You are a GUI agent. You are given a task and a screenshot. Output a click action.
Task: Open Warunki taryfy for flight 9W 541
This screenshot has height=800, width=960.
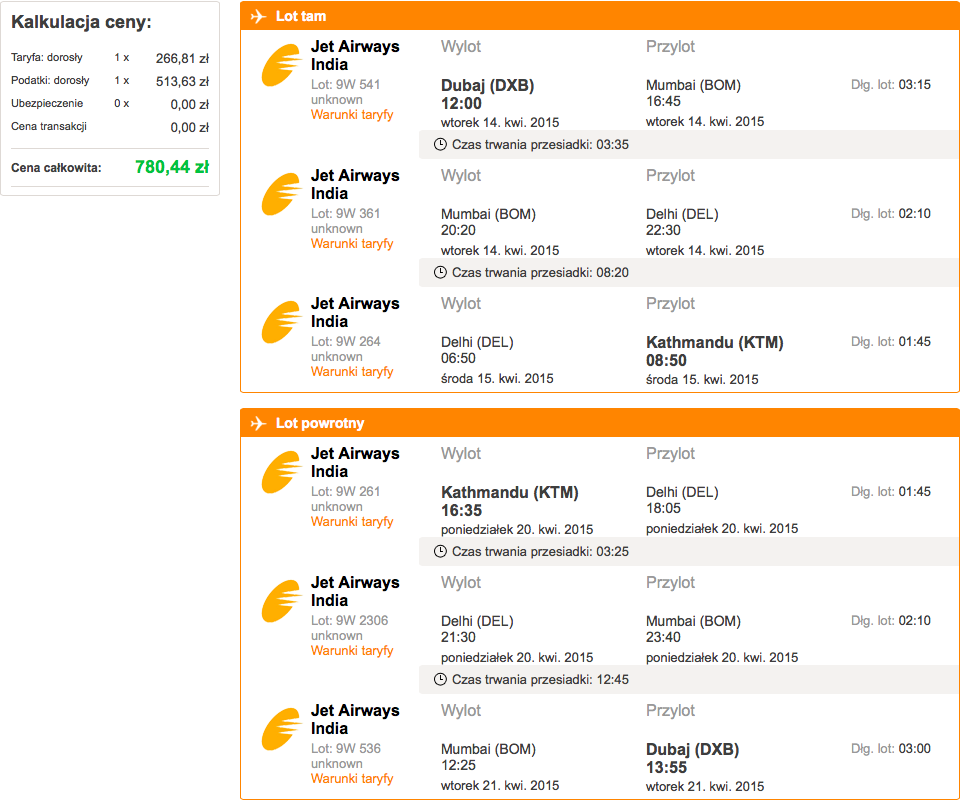(352, 115)
